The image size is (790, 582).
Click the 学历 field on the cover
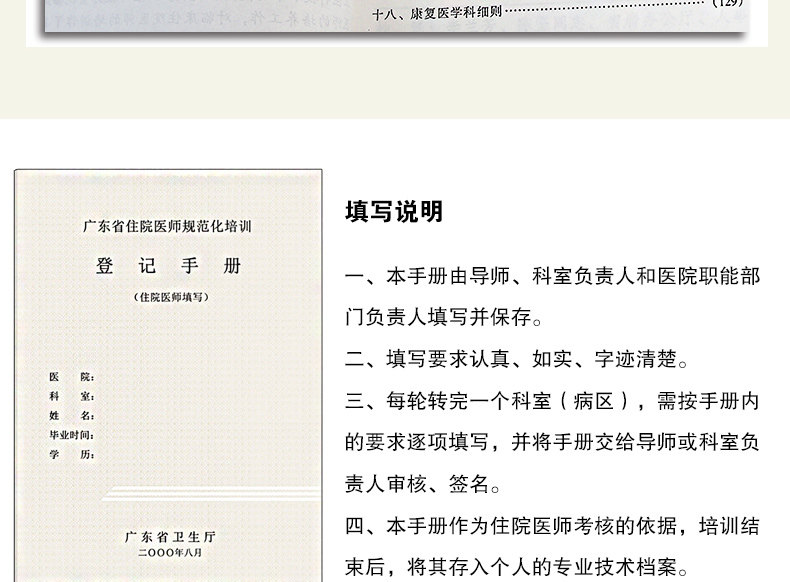click(x=72, y=455)
